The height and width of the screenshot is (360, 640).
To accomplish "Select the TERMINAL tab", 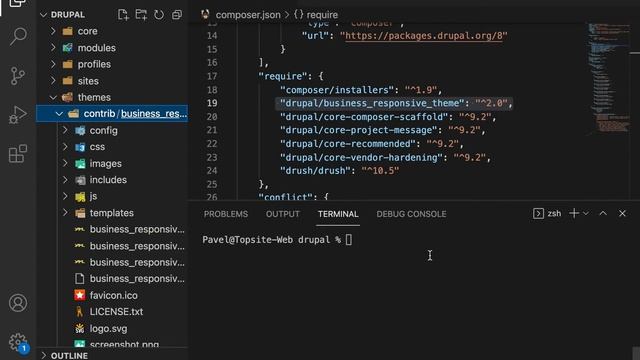I will click(x=338, y=214).
